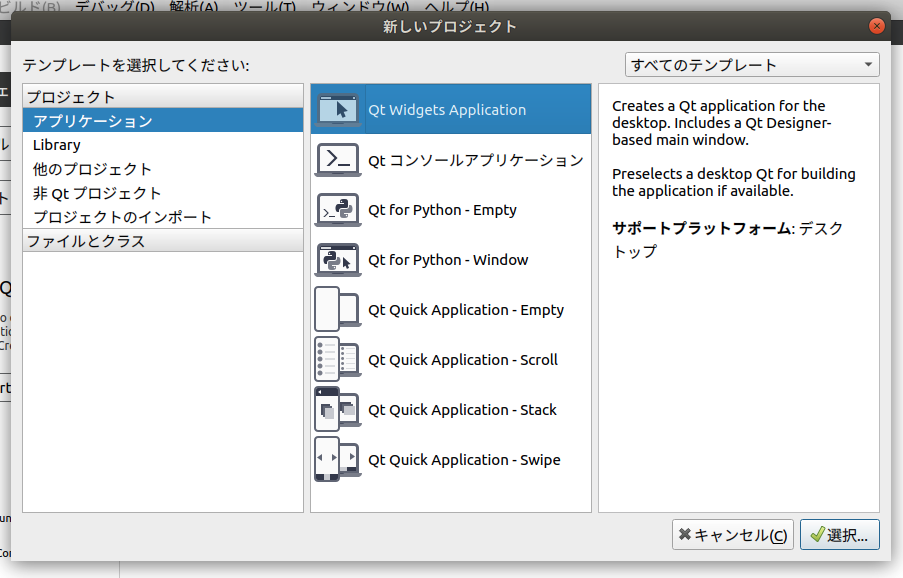
Task: Open the すべてのテンプレート dropdown
Action: coord(751,65)
